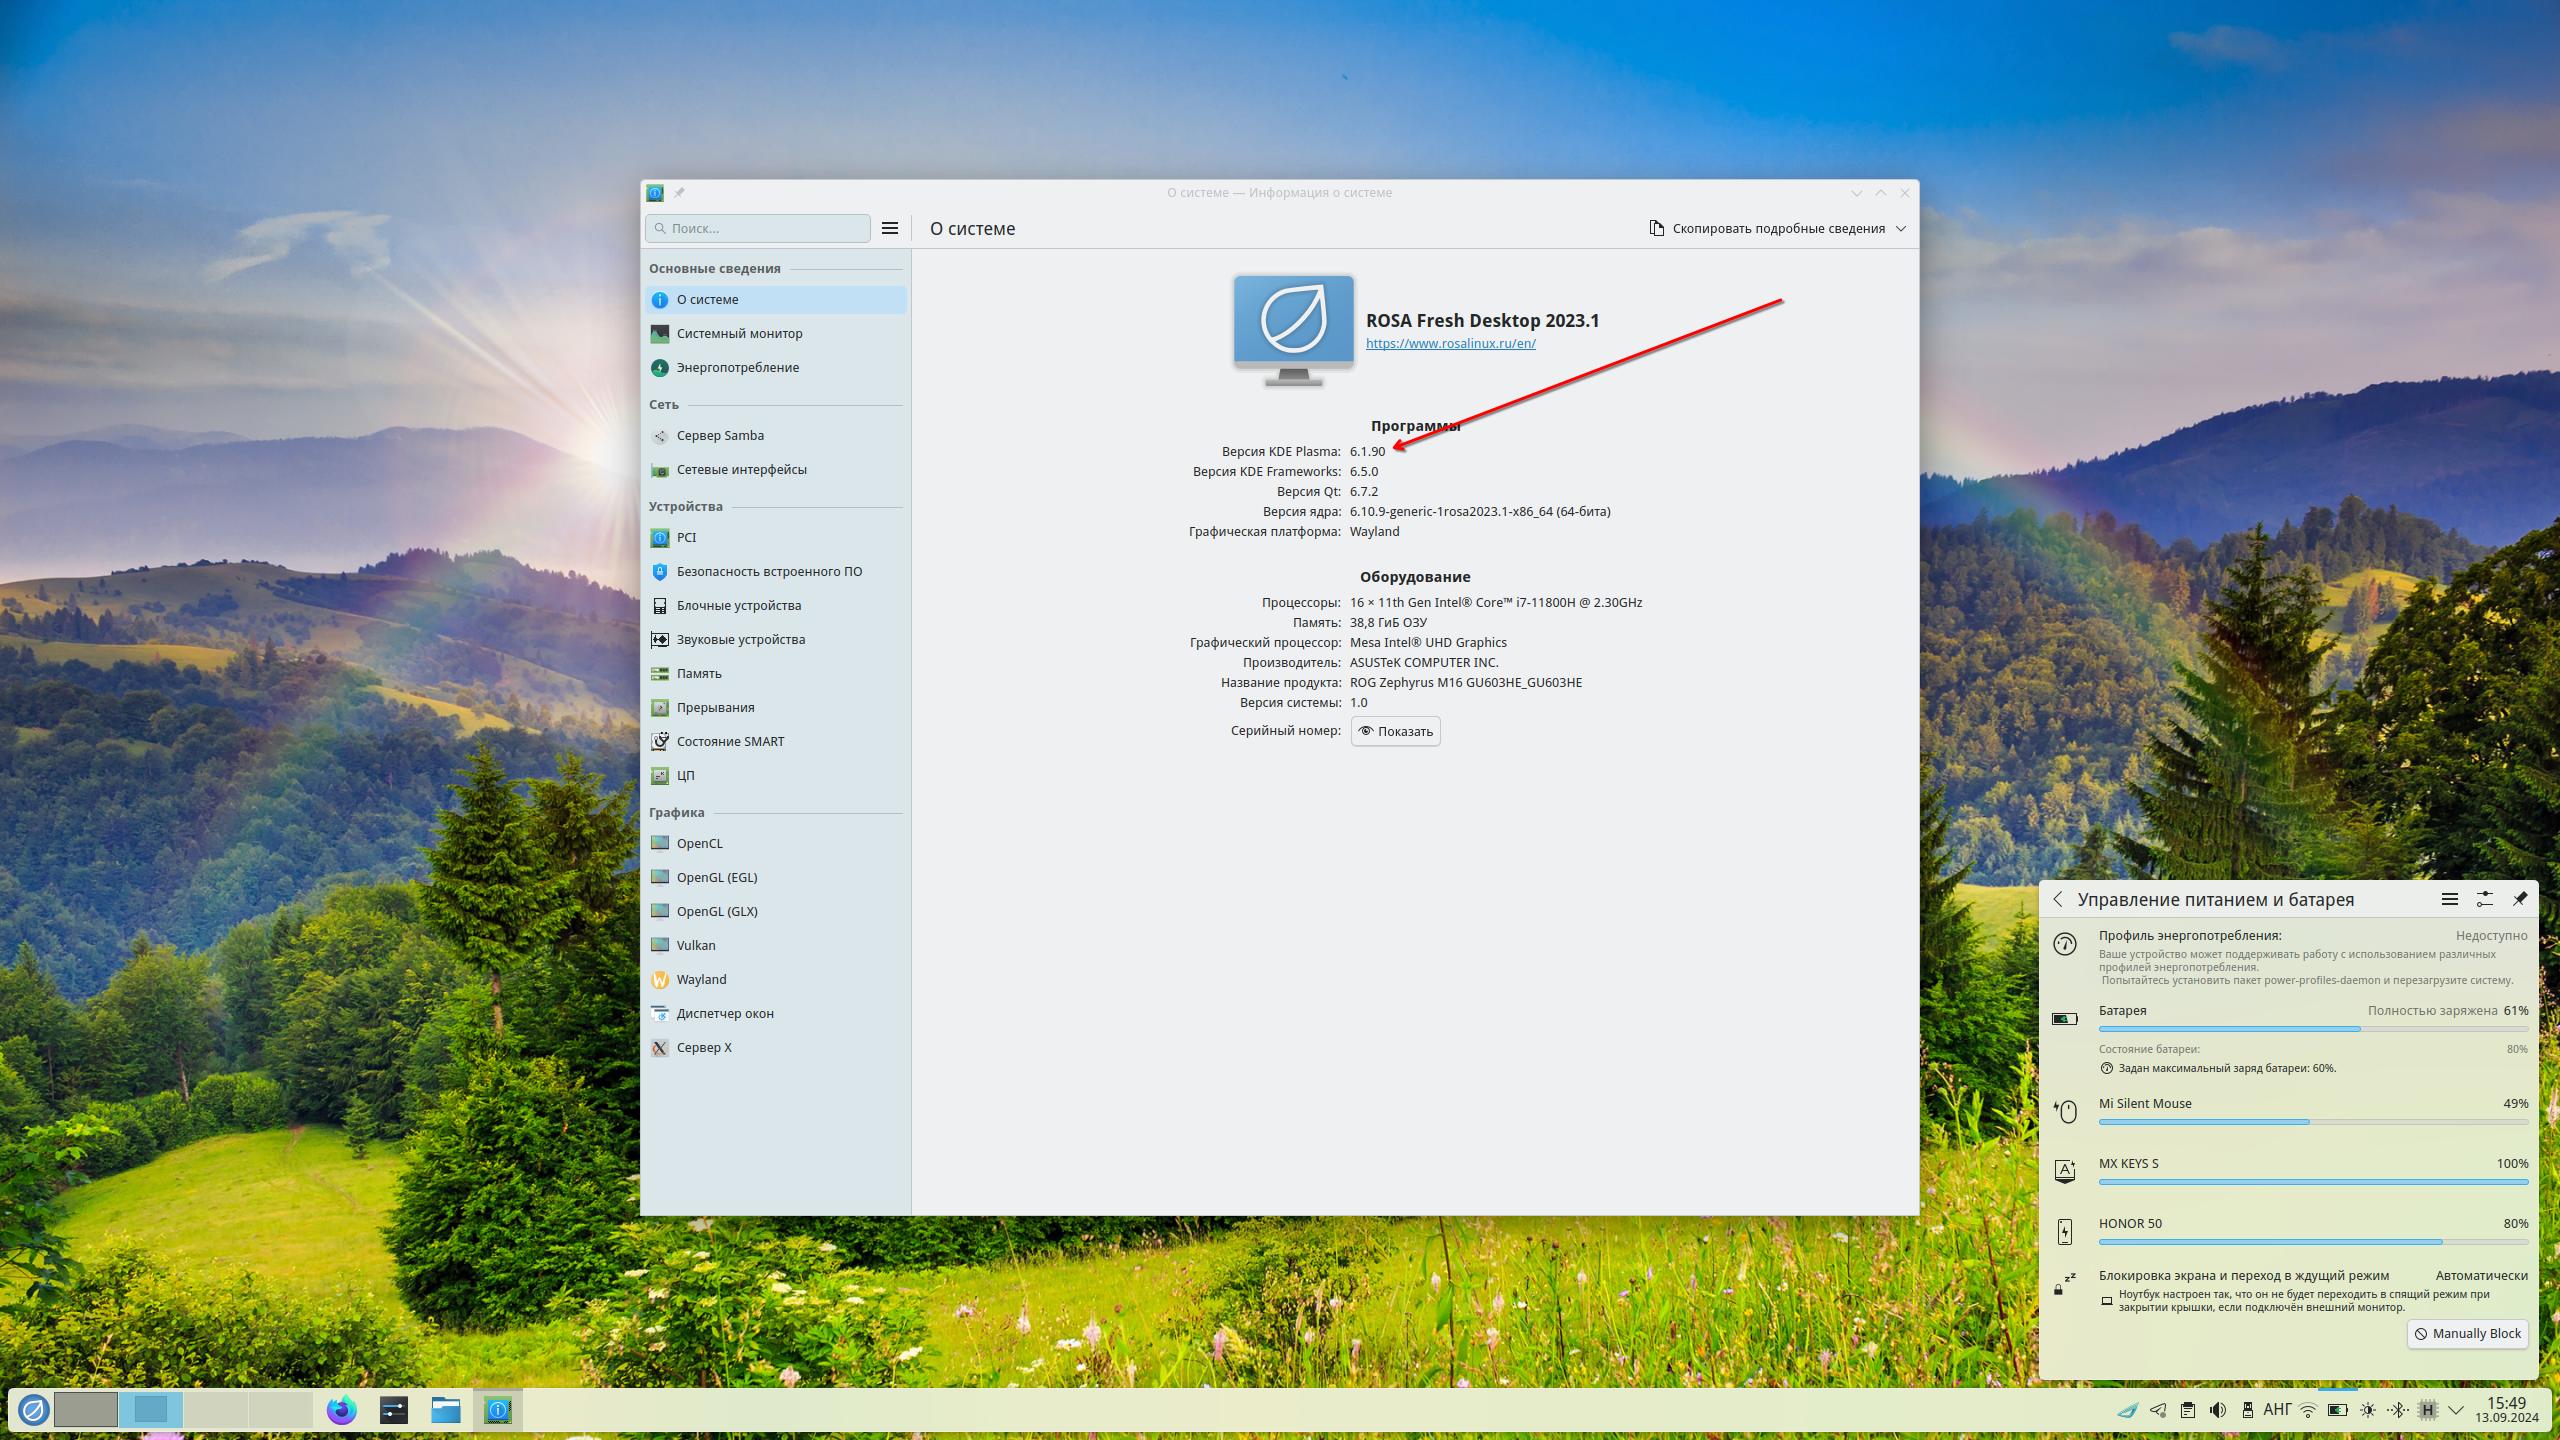Screen dimensions: 2560x1440
Task: Open 'OpenGL (EGL)' sidebar entry
Action: pos(776,878)
